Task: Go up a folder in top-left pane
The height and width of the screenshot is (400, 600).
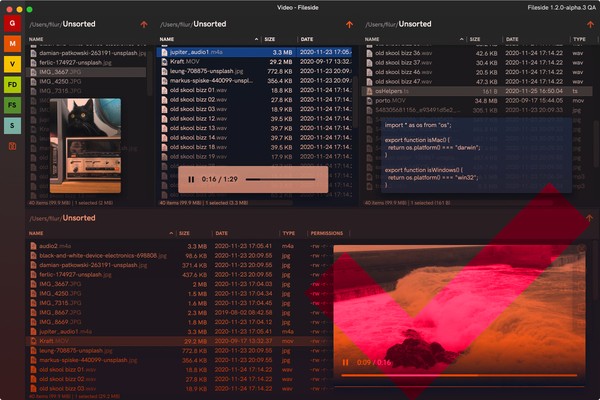Action: click(144, 24)
